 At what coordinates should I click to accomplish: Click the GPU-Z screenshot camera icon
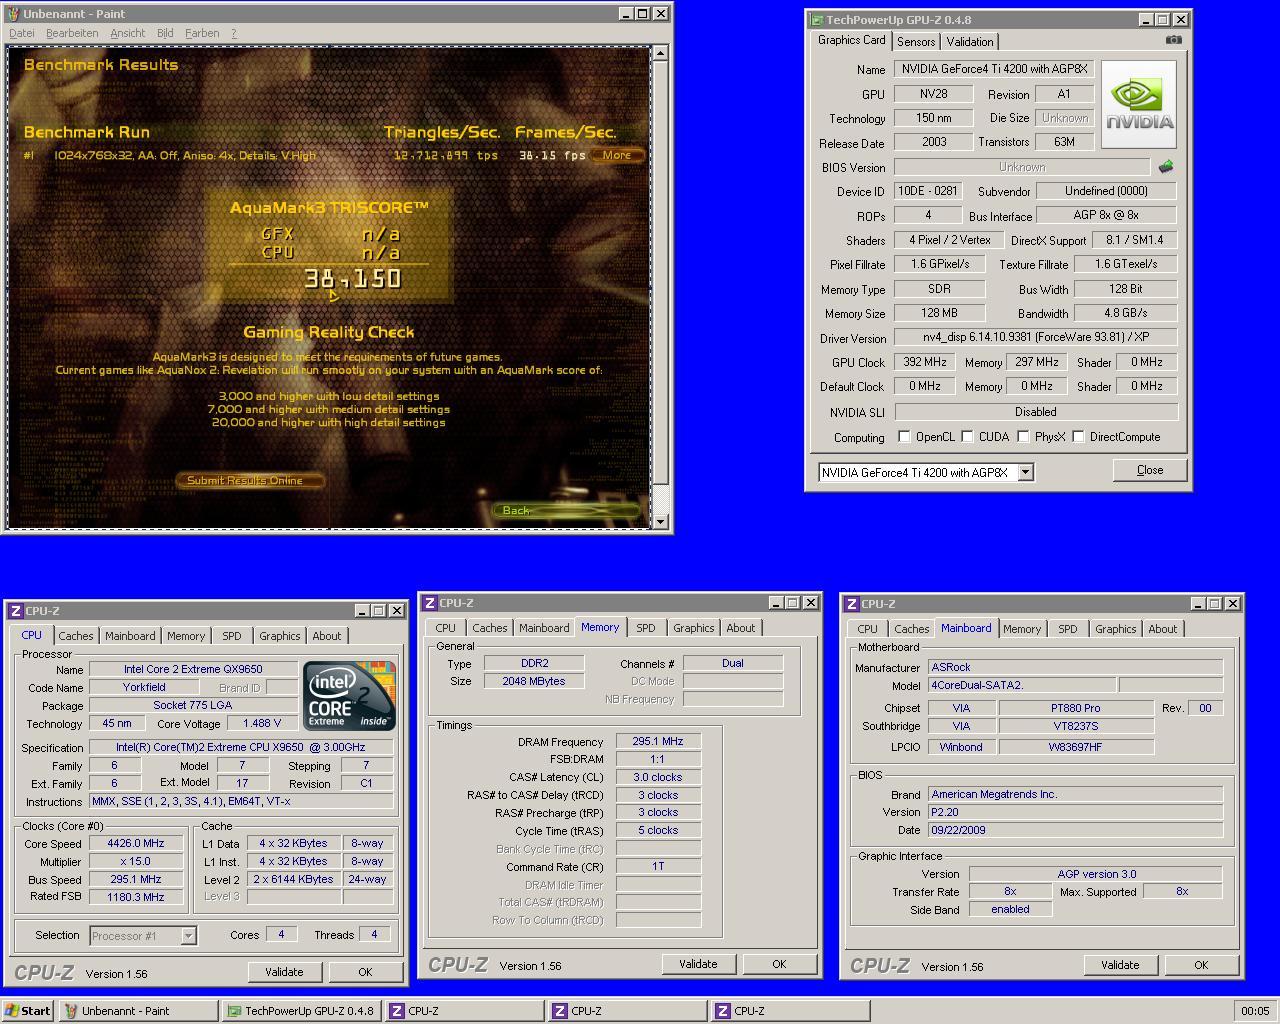[x=1173, y=40]
